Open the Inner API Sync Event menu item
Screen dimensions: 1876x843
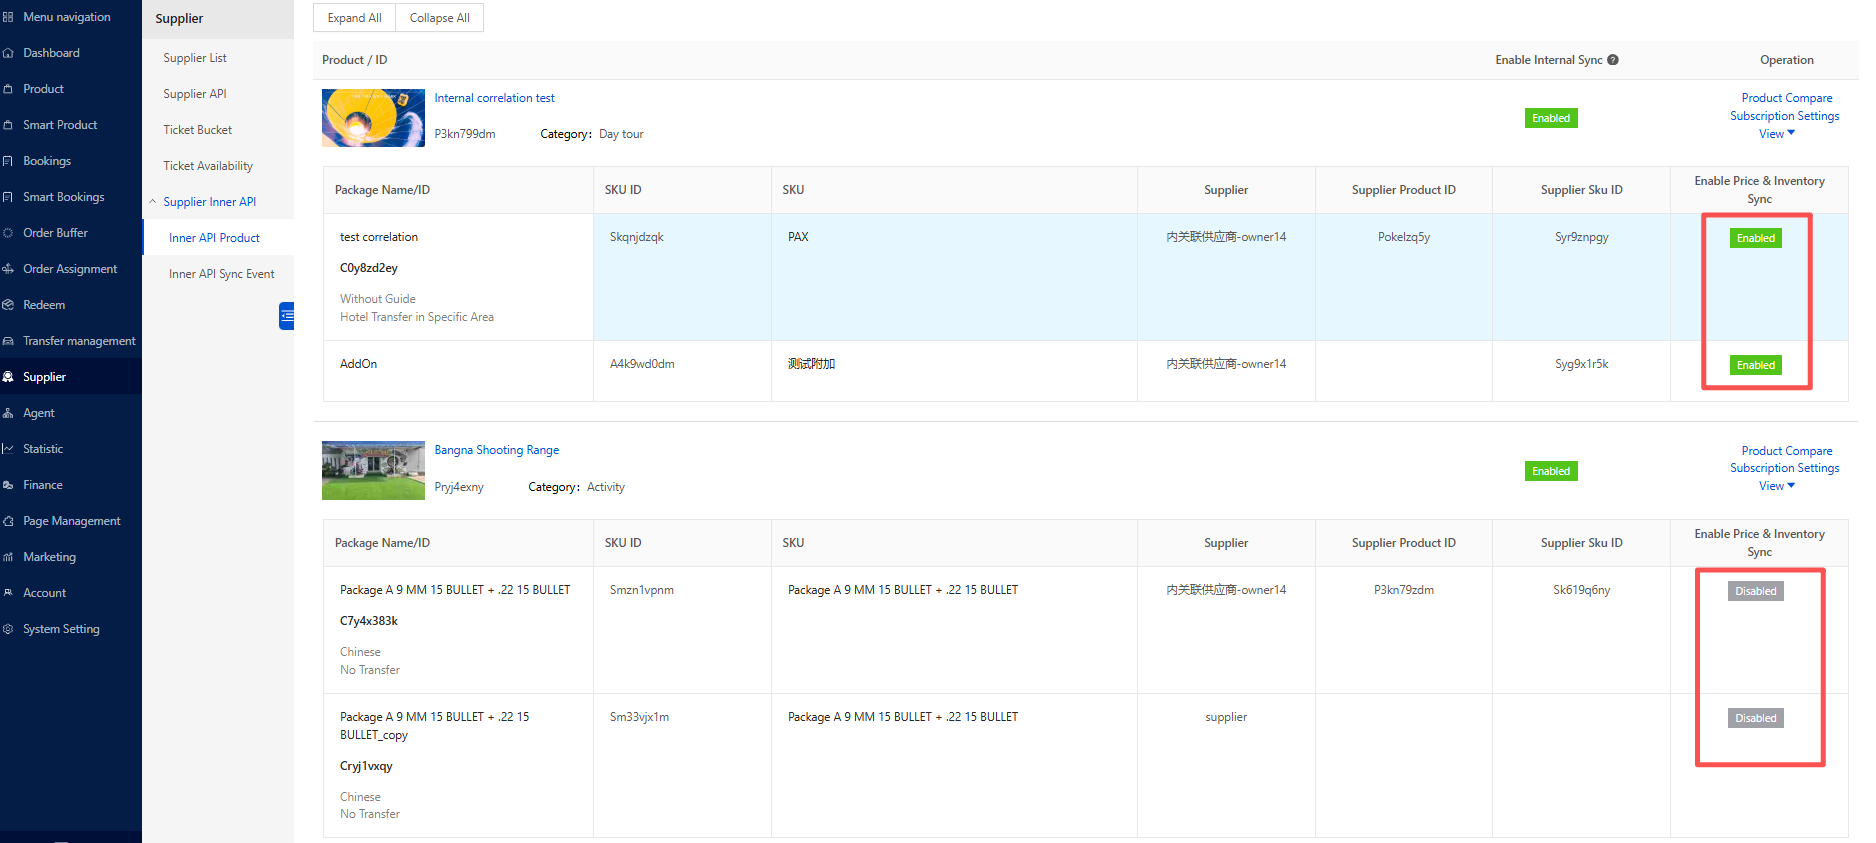pos(221,274)
